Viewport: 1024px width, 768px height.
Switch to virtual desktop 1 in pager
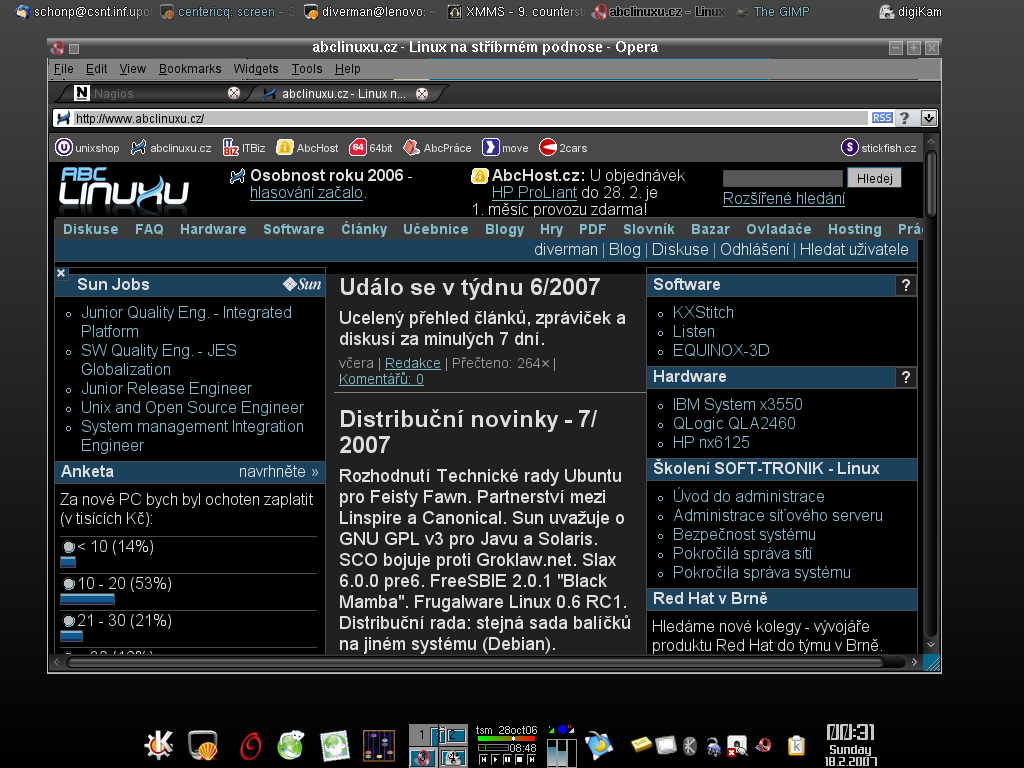click(422, 735)
